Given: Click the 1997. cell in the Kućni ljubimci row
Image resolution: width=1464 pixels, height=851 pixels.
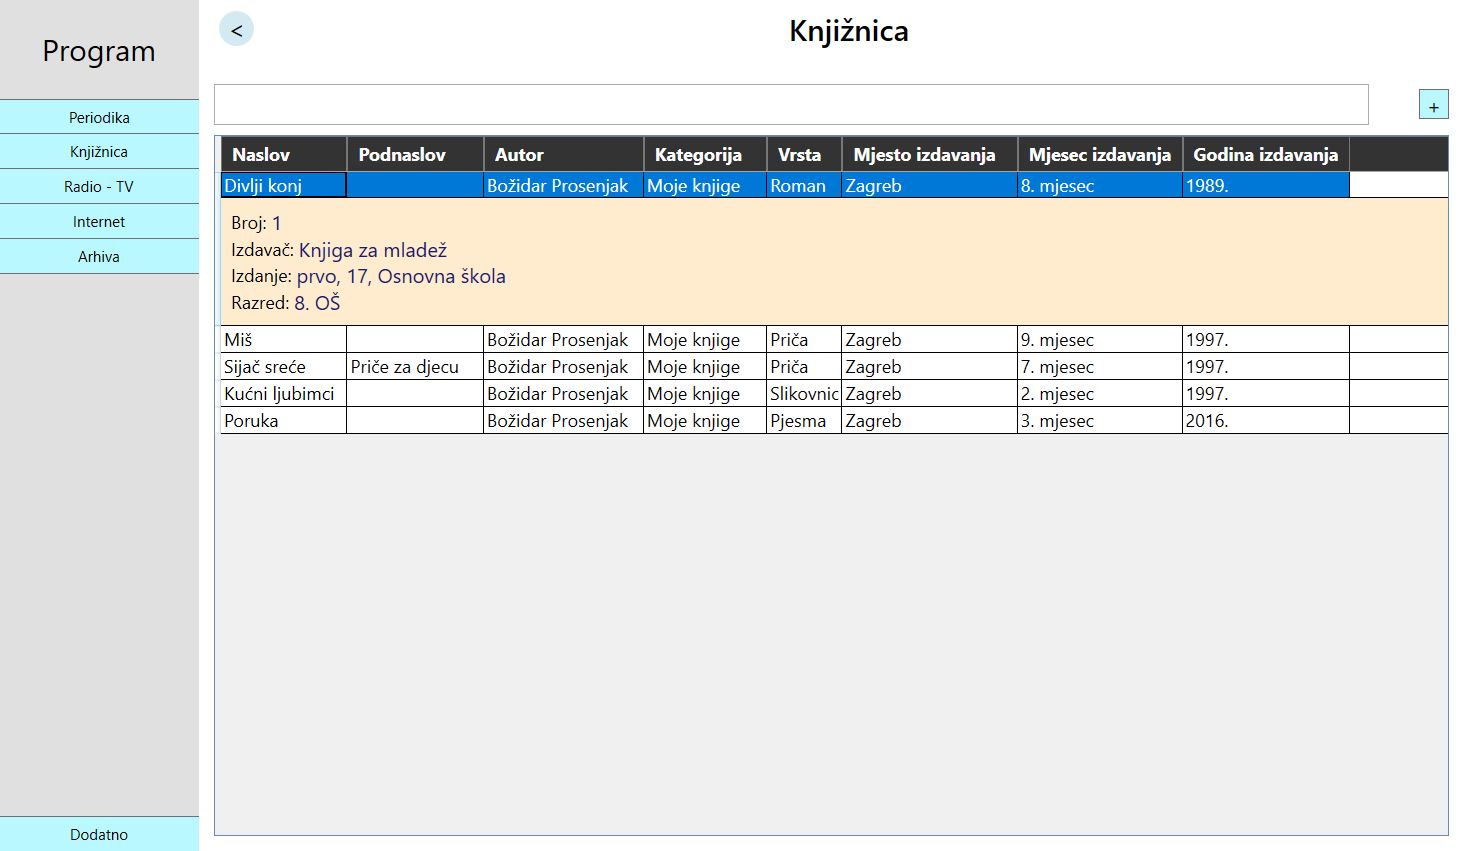Looking at the screenshot, I should [1266, 393].
